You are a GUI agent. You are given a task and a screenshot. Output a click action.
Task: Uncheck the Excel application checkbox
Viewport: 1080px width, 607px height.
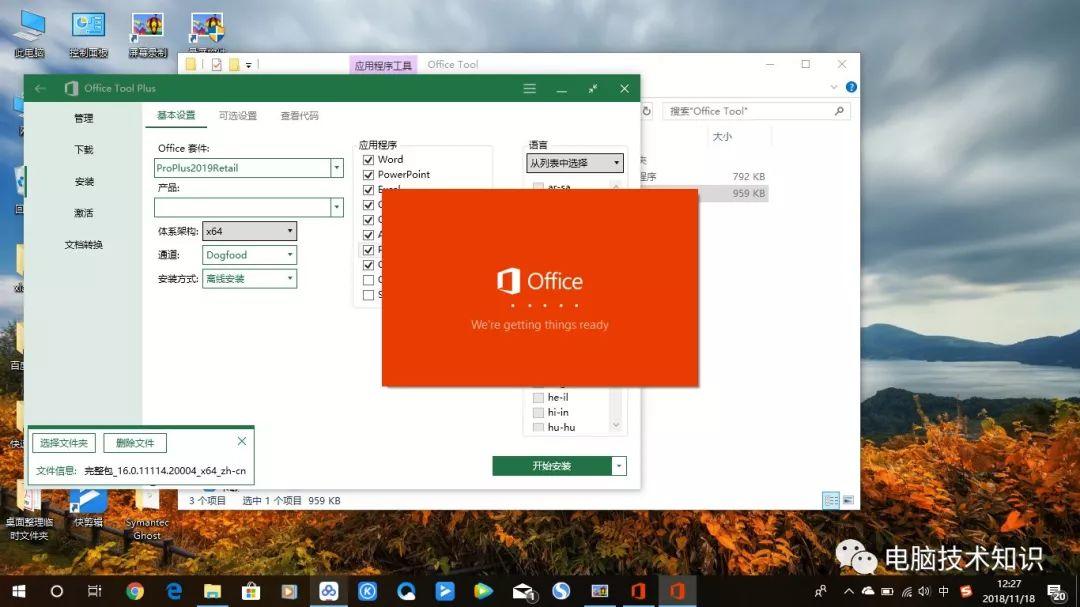[x=368, y=189]
